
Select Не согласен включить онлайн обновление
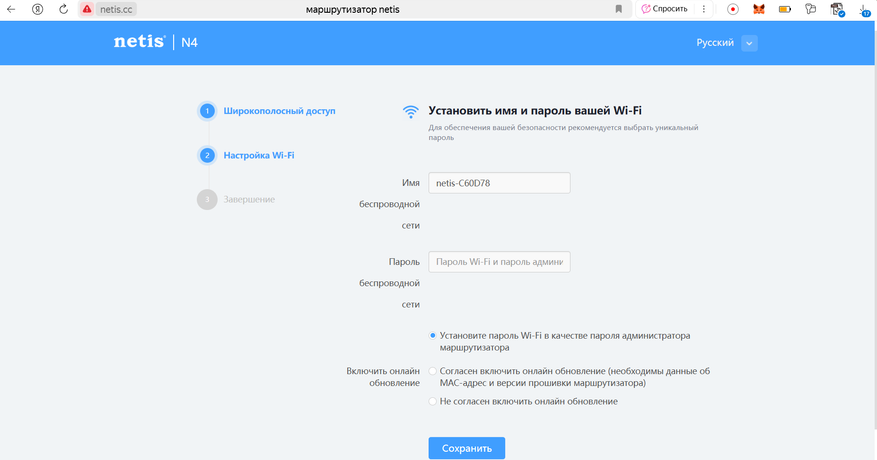coord(432,401)
